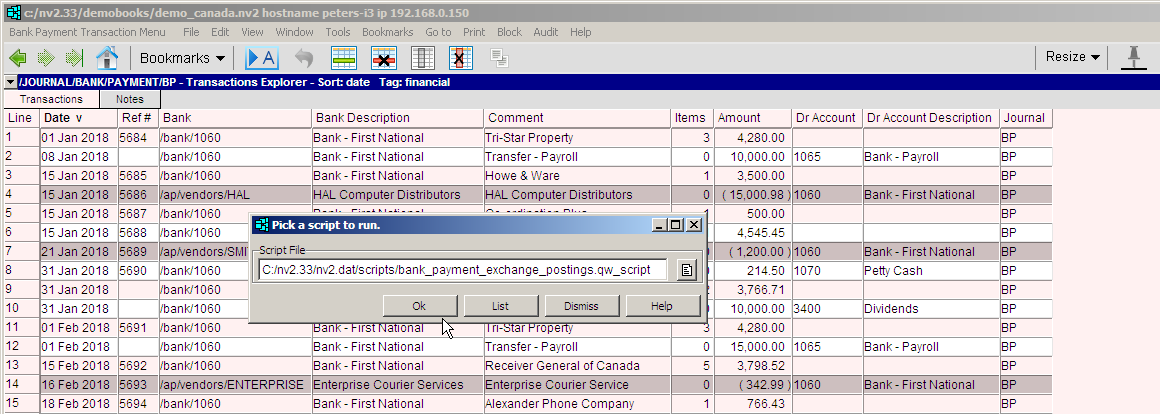Image resolution: width=1160 pixels, height=414 pixels.
Task: Open the Bookmarks dropdown in toolbar
Action: click(182, 58)
